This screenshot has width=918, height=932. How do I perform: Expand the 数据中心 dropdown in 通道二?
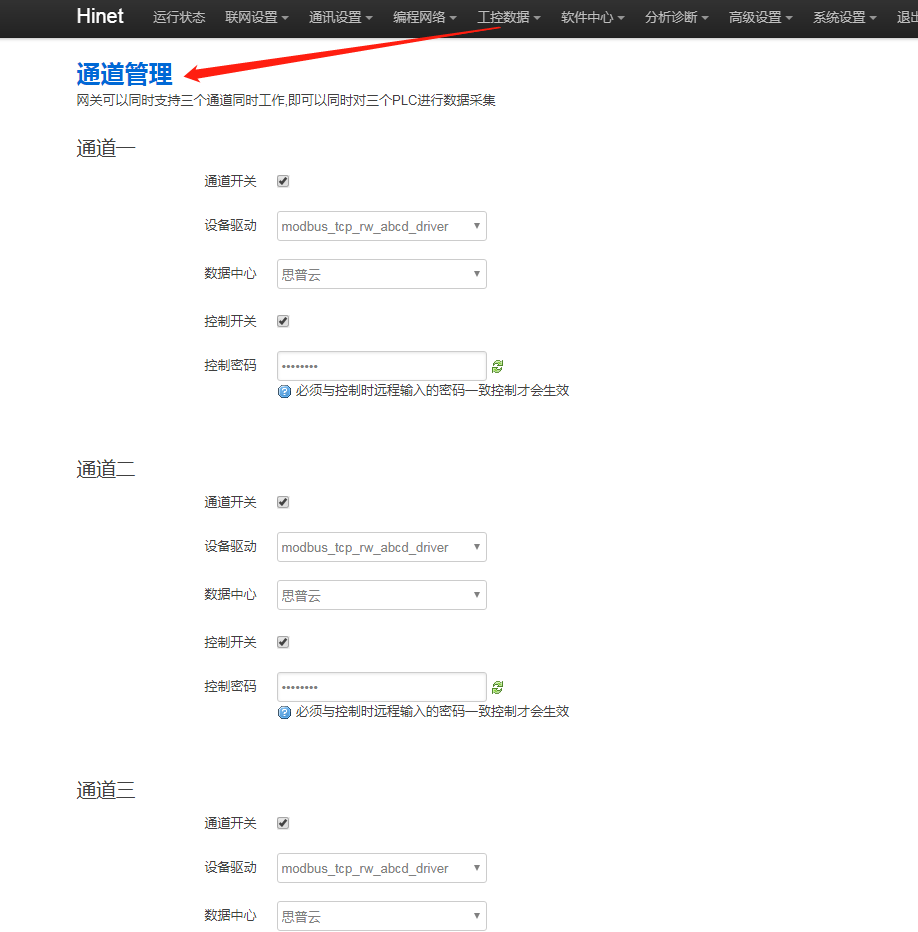point(381,596)
